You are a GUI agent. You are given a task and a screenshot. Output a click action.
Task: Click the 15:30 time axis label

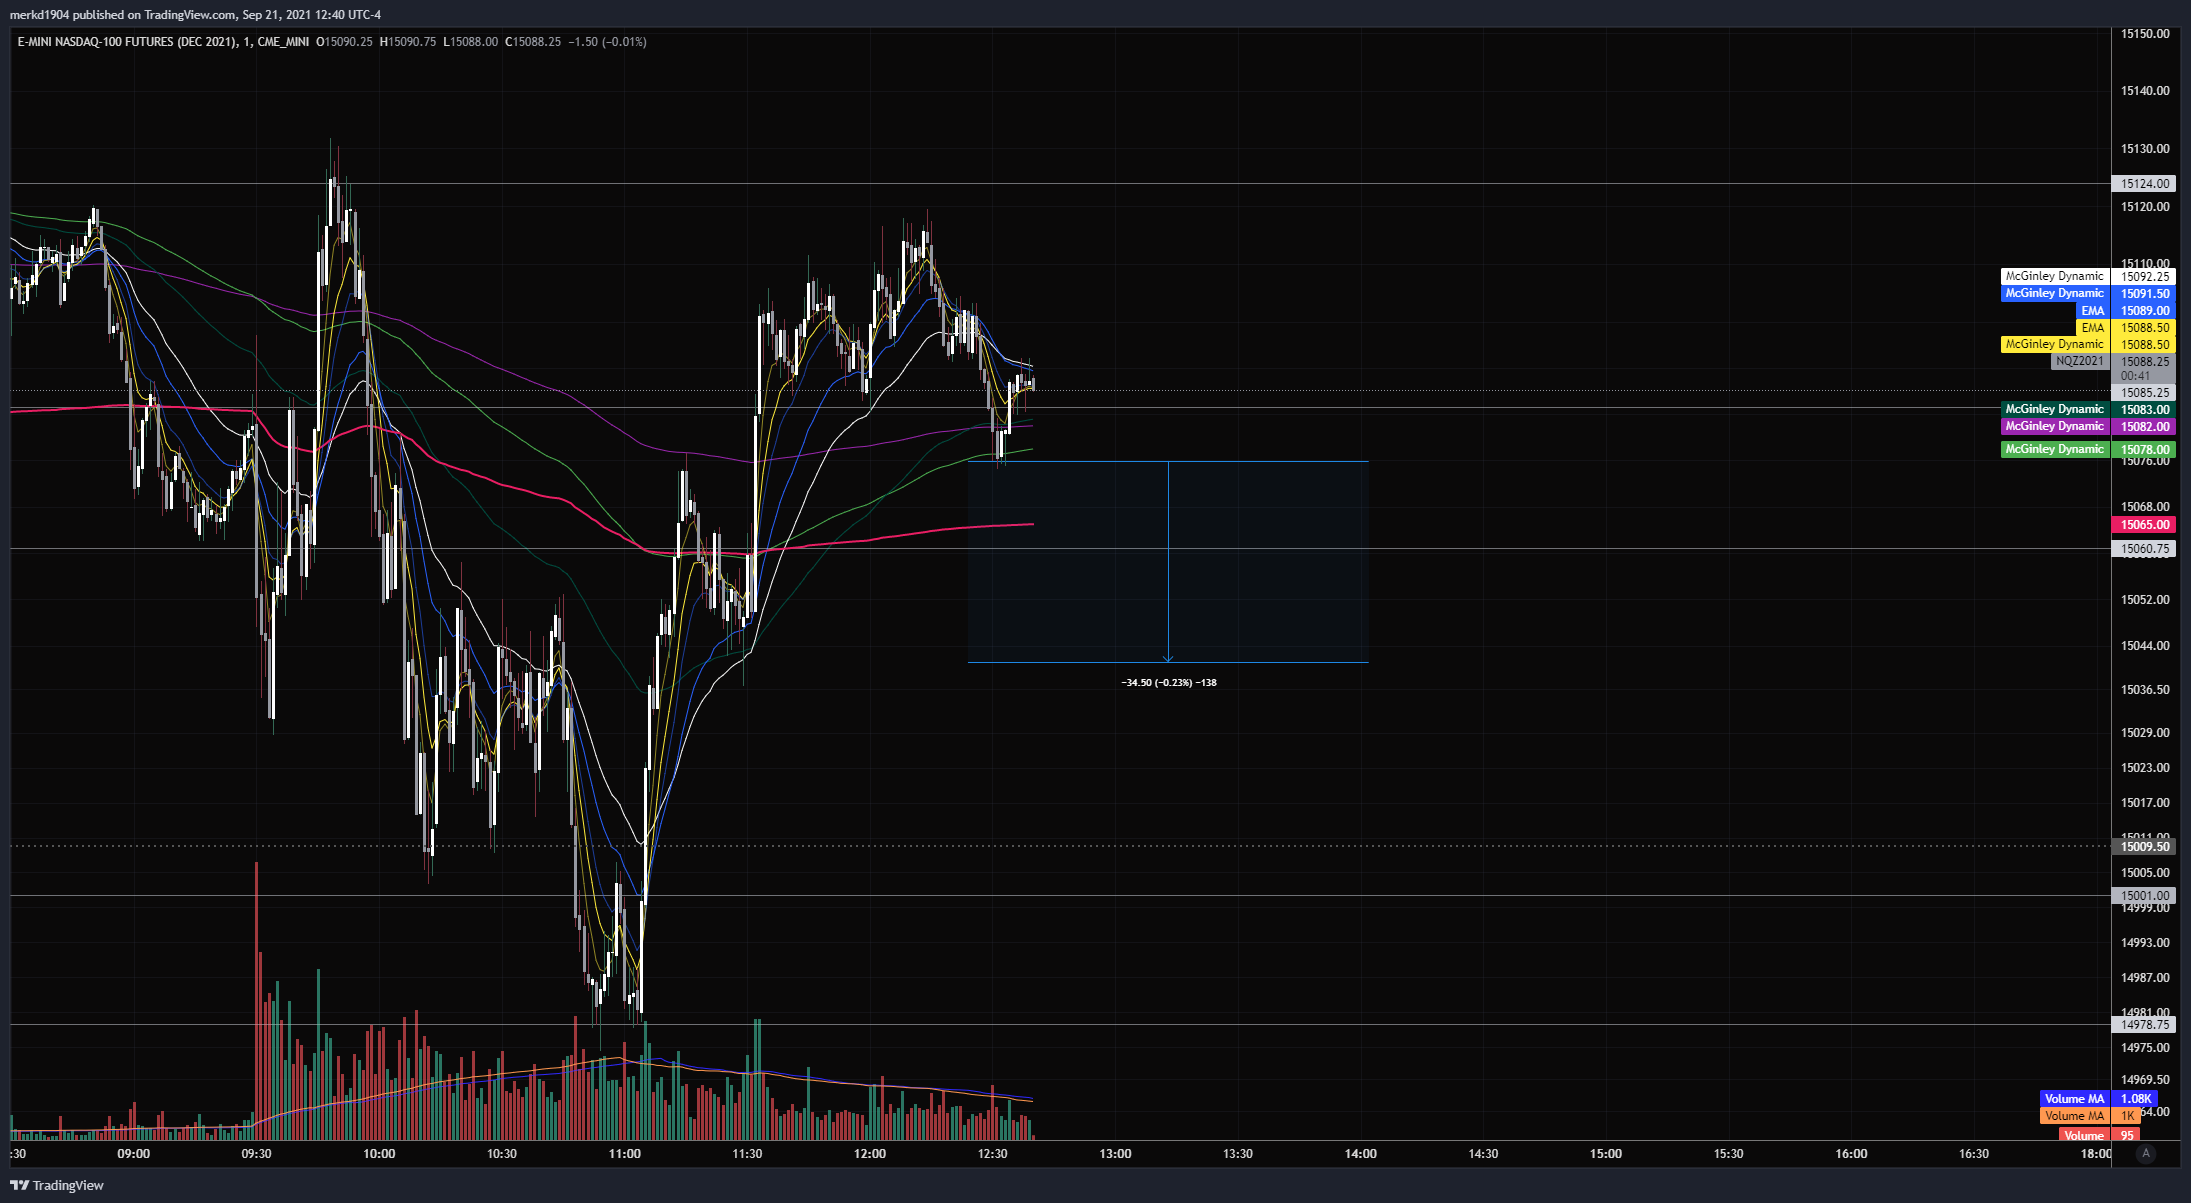coord(1728,1154)
